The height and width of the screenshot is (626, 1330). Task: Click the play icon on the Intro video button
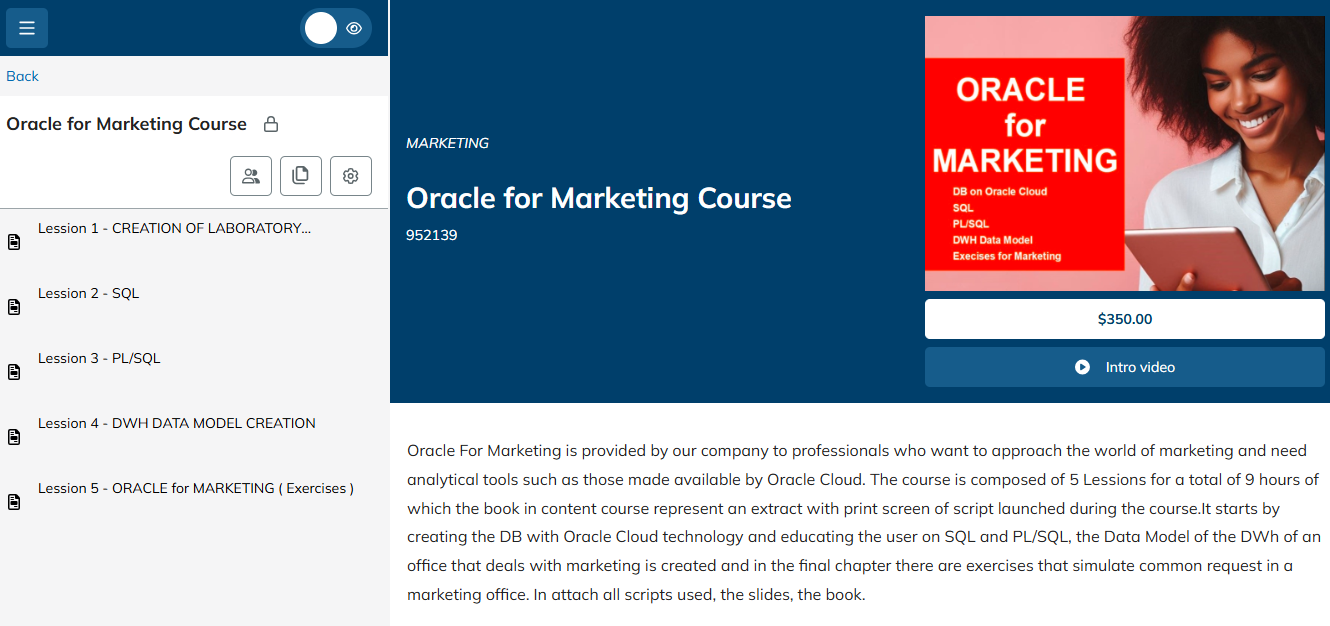pyautogui.click(x=1082, y=367)
